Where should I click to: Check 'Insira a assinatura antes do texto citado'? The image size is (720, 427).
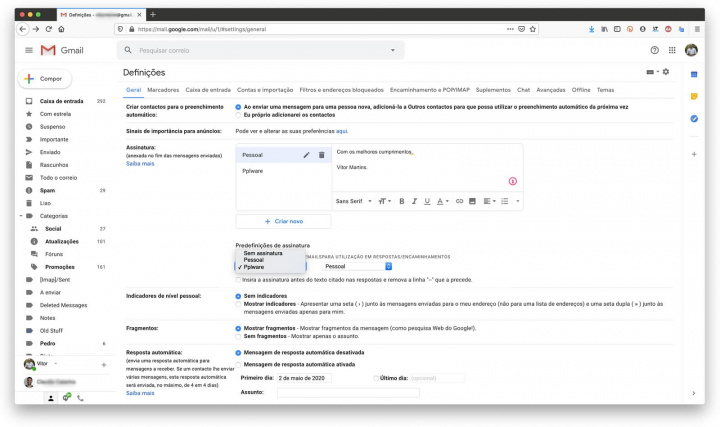[238, 280]
